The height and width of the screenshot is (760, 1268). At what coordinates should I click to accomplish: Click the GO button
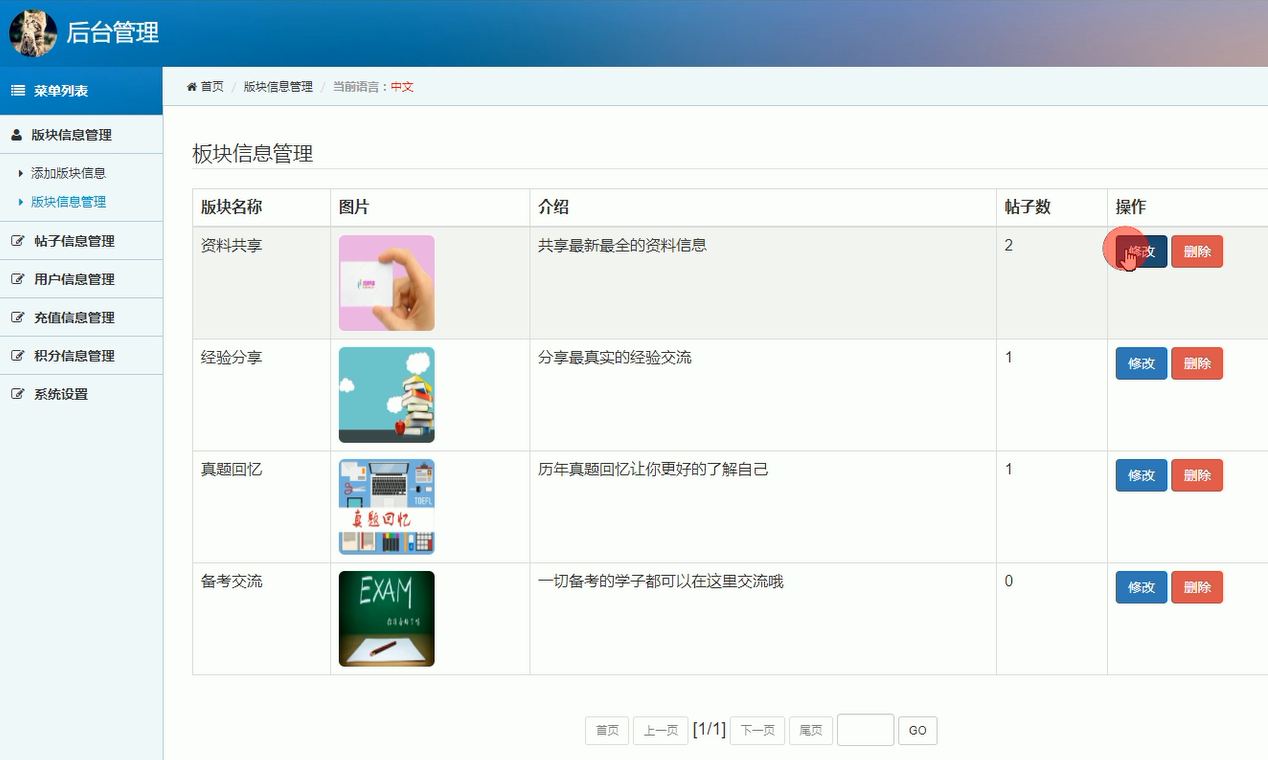918,731
